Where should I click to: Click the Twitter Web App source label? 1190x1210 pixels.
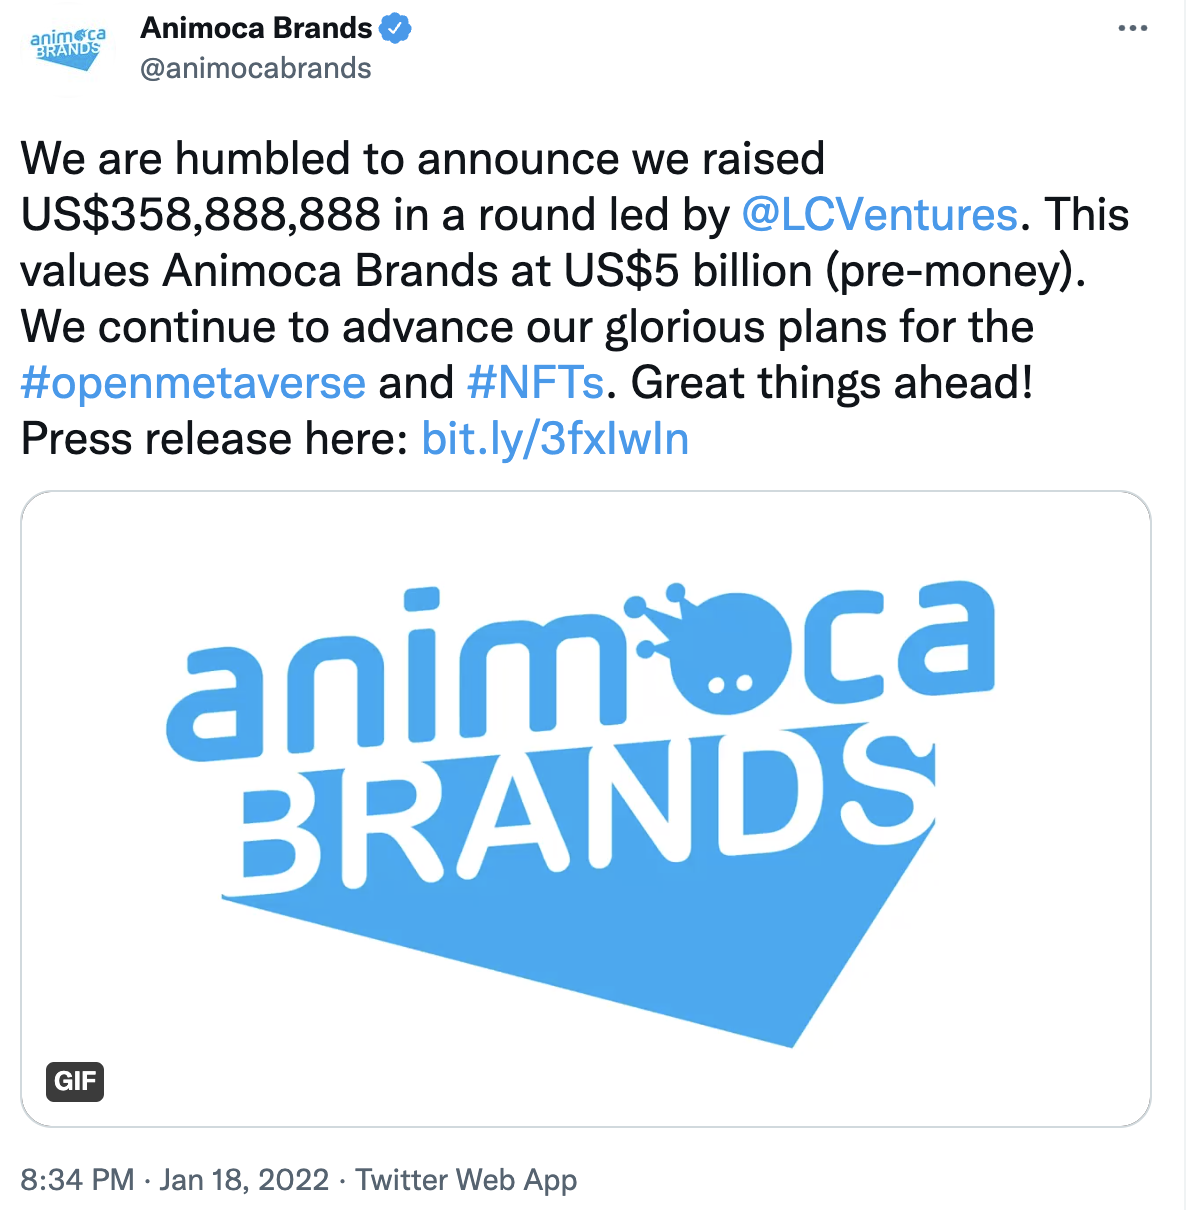pos(466,1180)
